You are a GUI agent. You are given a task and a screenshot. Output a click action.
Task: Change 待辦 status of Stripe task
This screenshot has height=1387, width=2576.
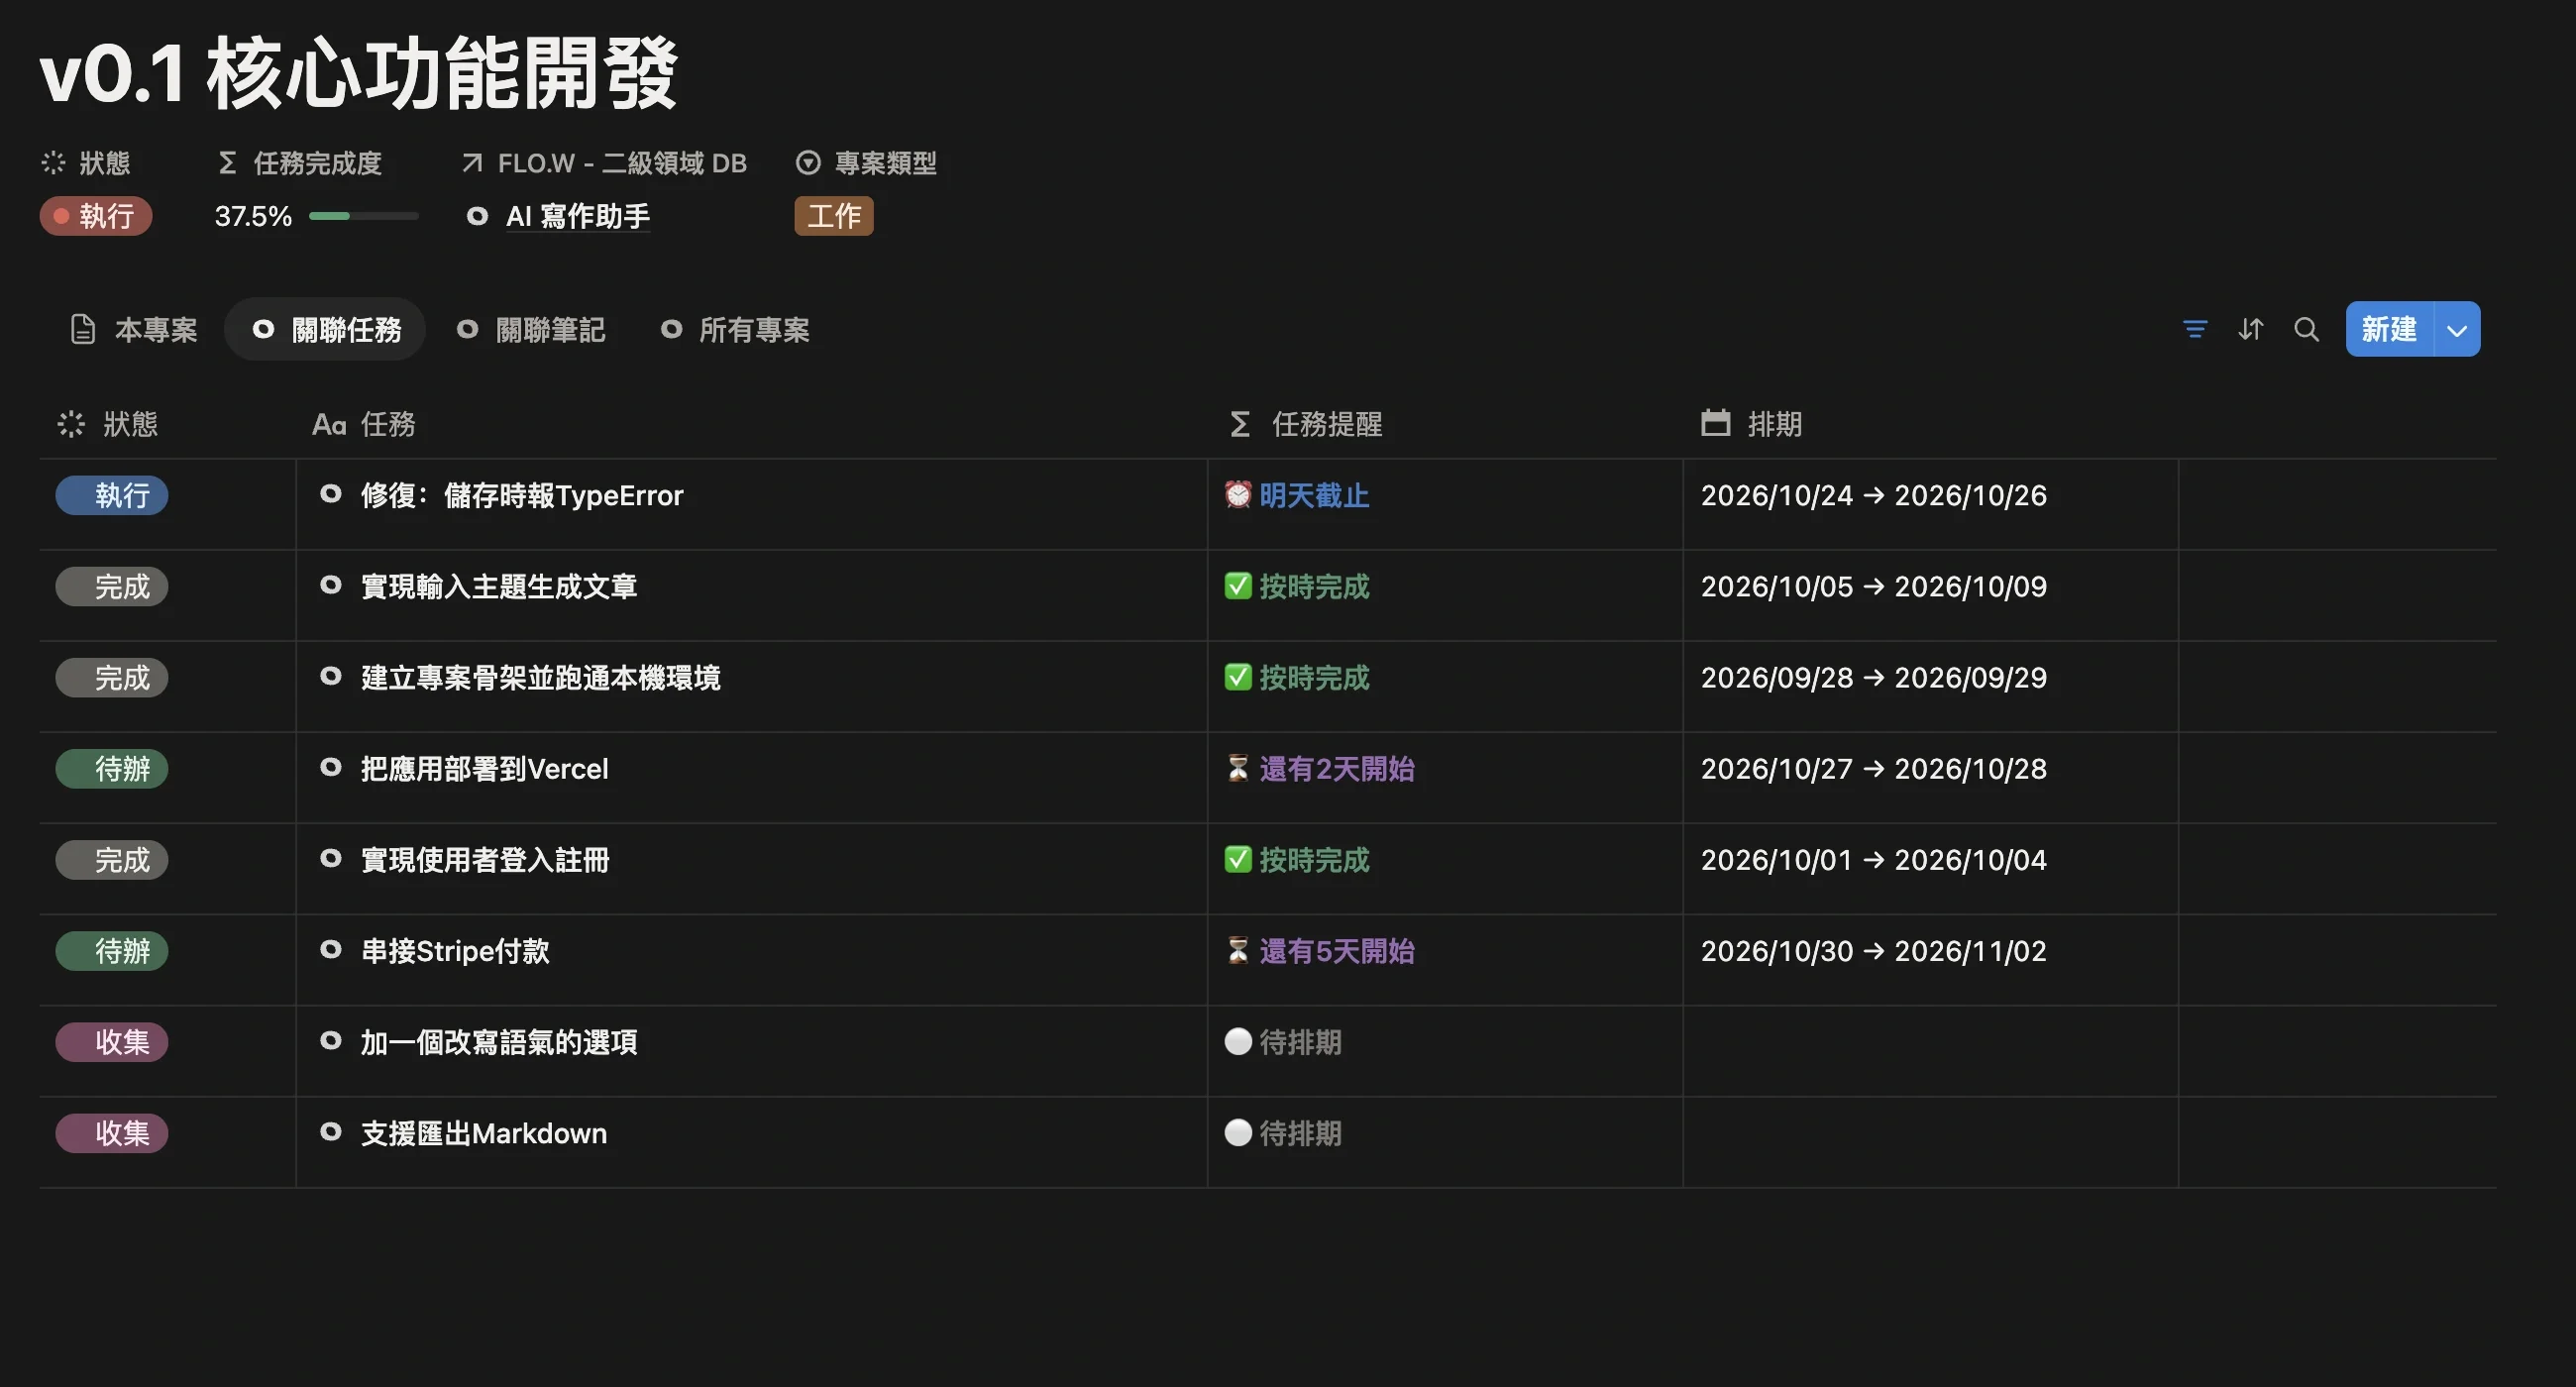(x=112, y=951)
